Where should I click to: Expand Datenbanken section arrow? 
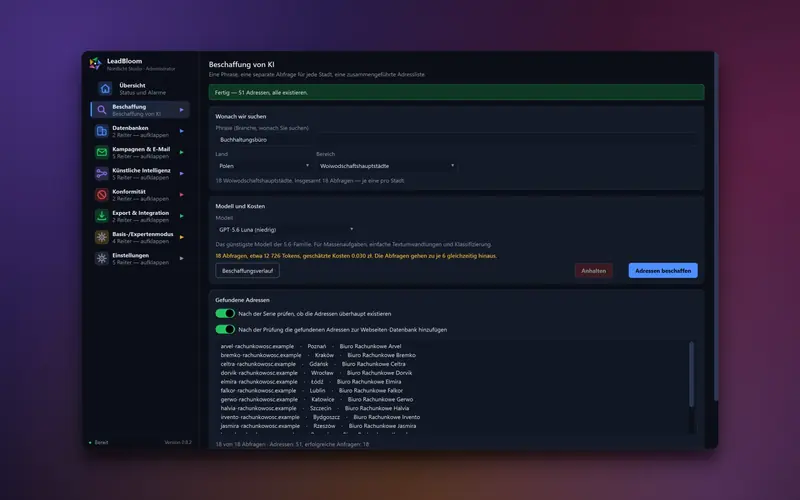[x=181, y=131]
